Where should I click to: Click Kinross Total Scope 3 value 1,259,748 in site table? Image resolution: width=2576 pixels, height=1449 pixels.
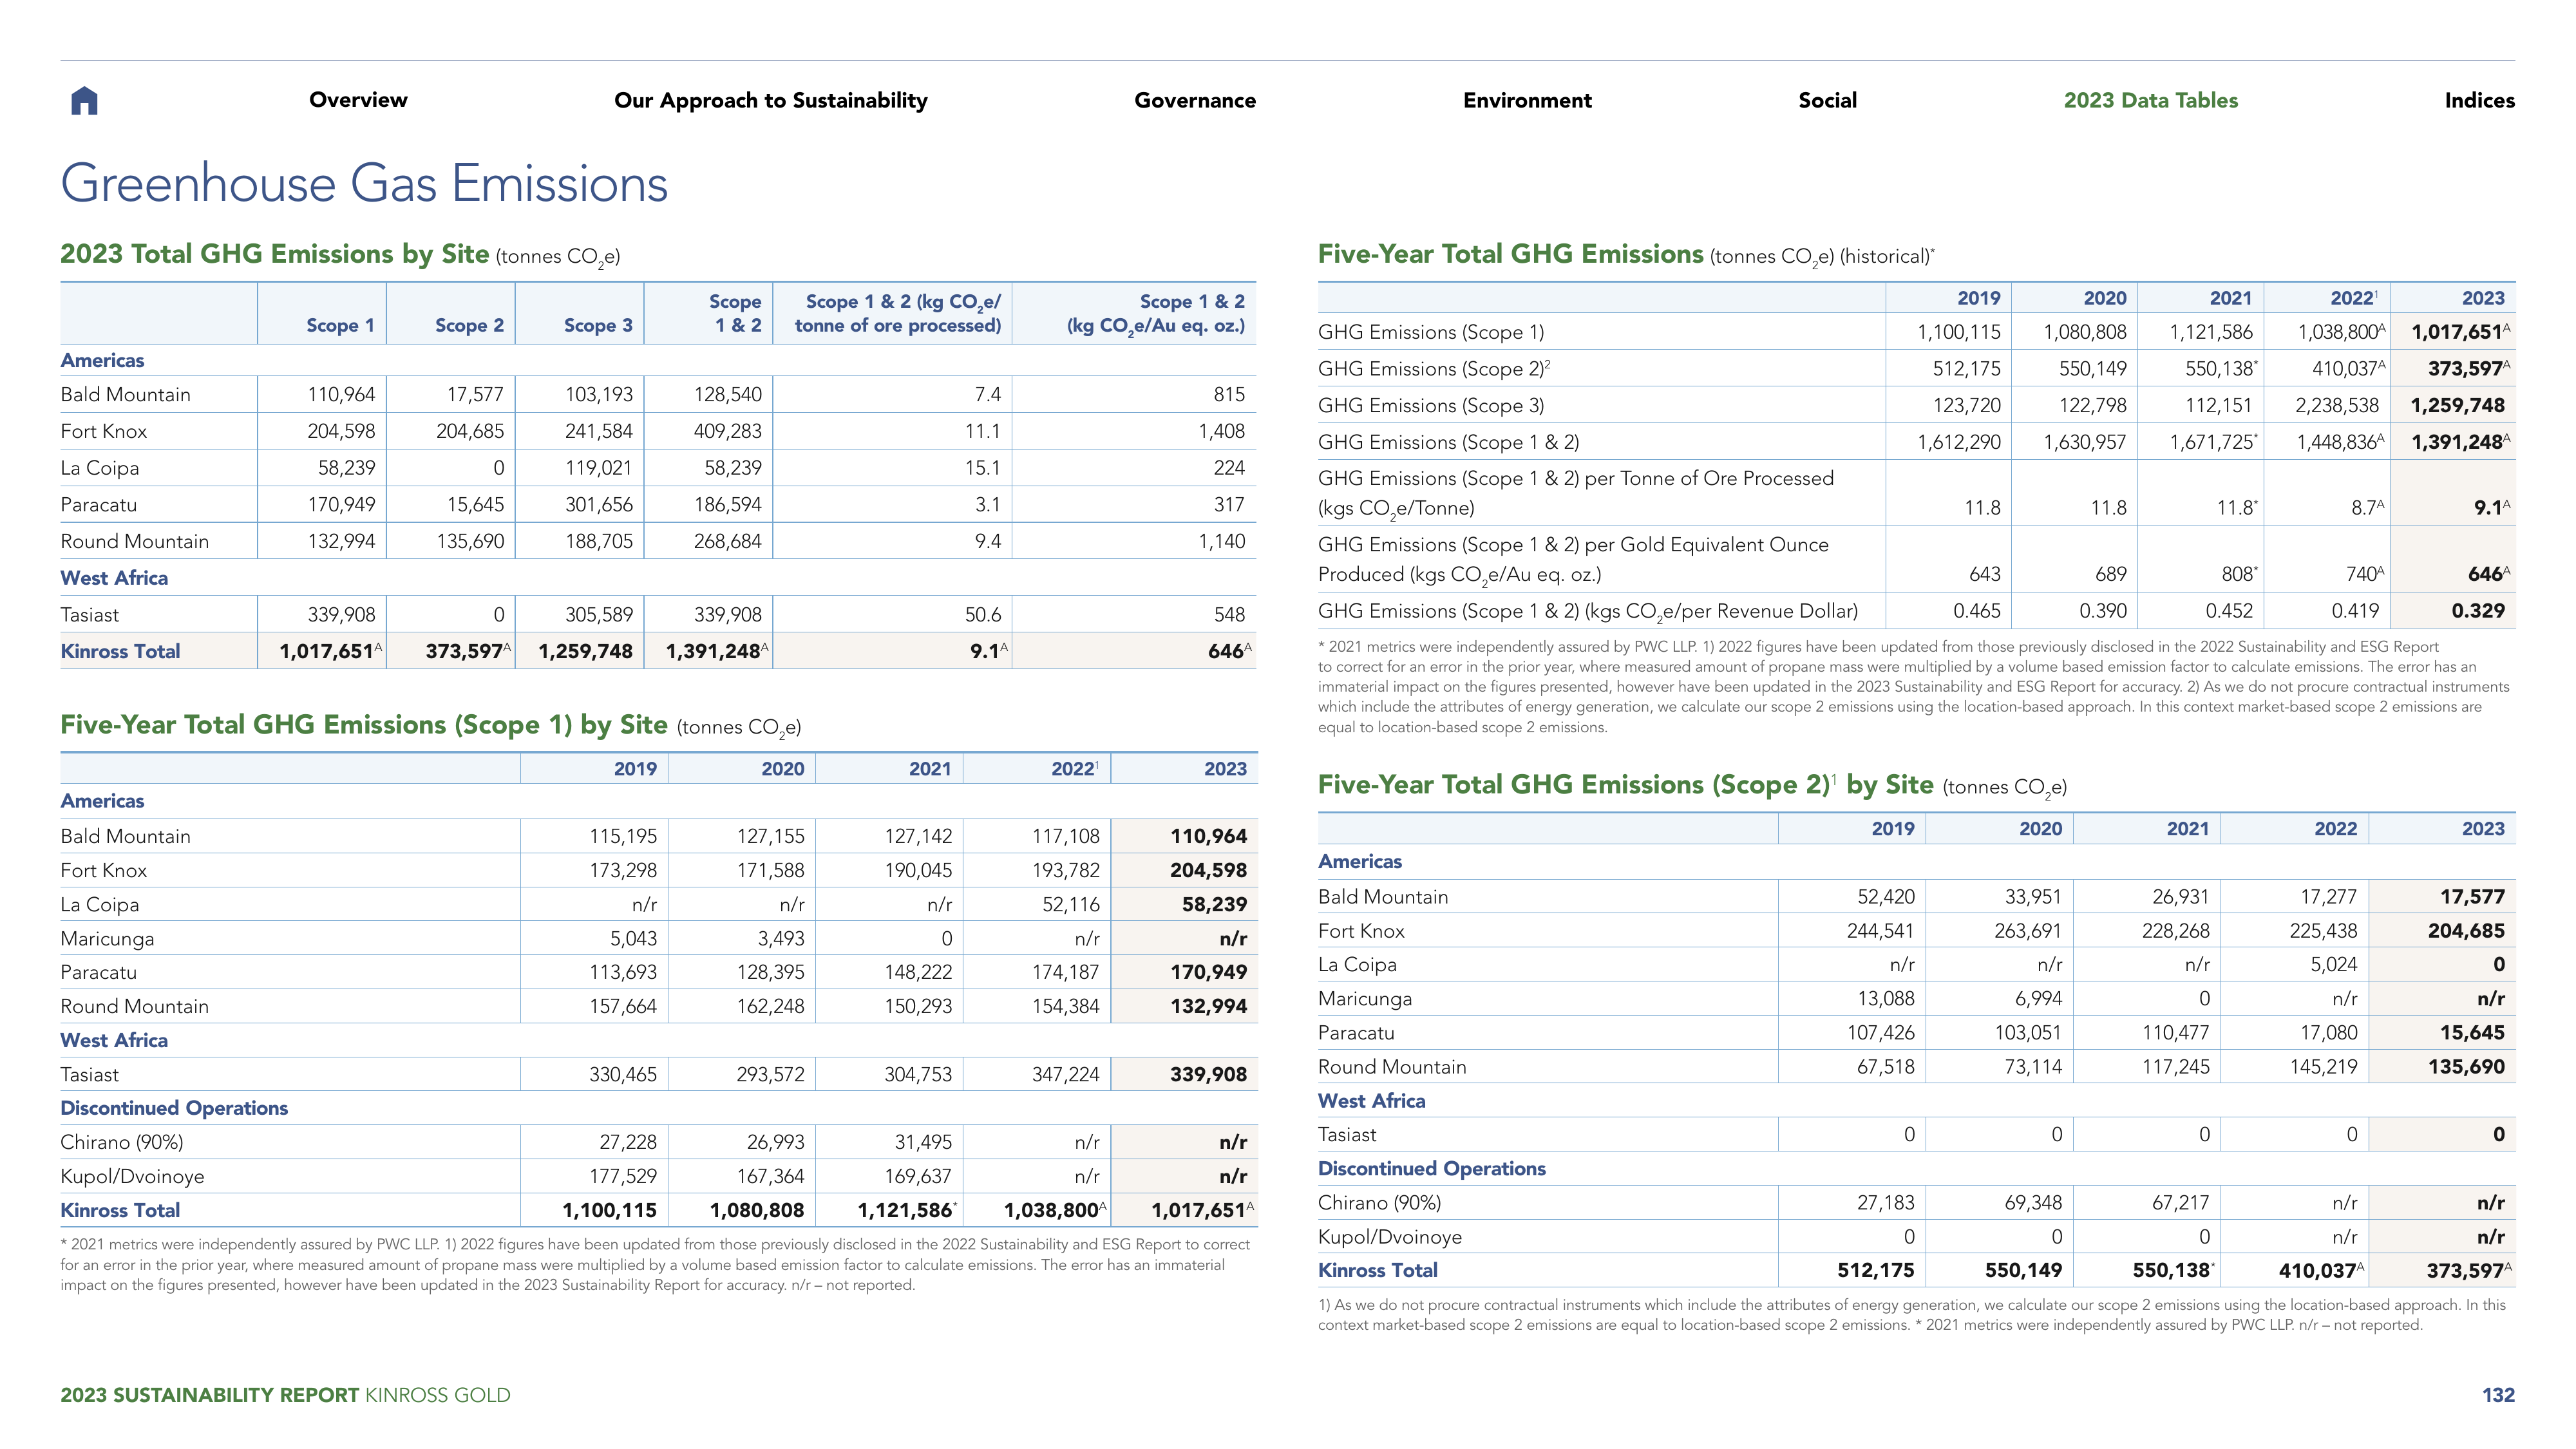tap(585, 652)
